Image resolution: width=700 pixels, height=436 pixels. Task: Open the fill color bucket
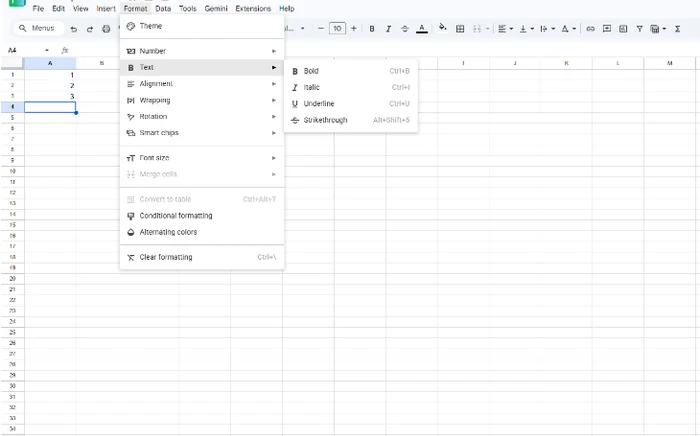click(x=442, y=28)
